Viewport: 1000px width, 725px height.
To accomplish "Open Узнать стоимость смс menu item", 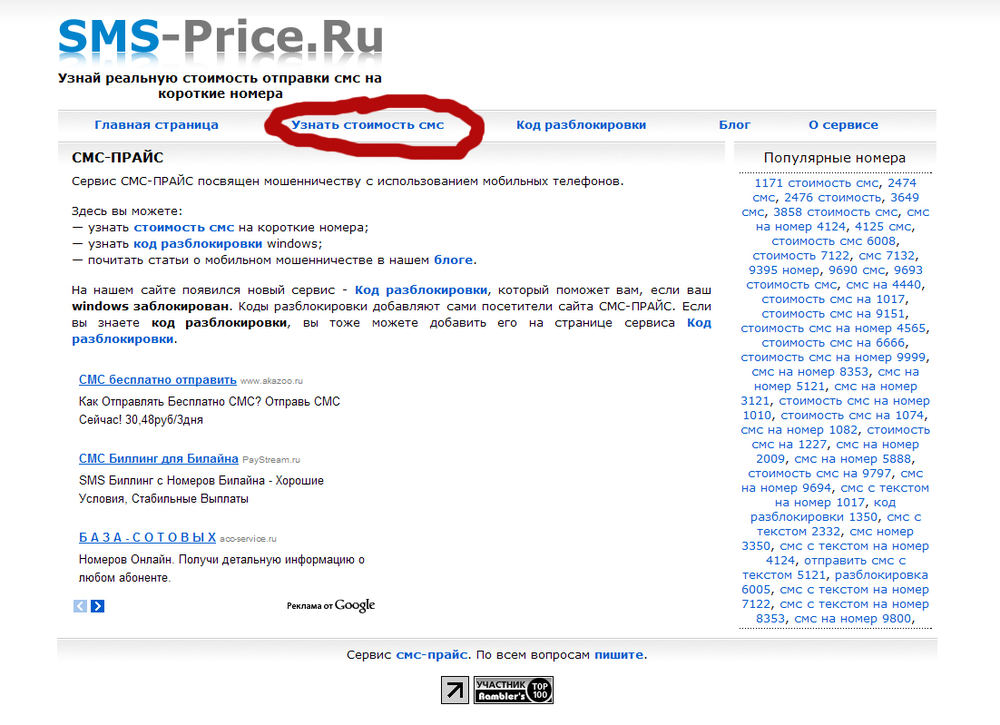I will point(367,125).
